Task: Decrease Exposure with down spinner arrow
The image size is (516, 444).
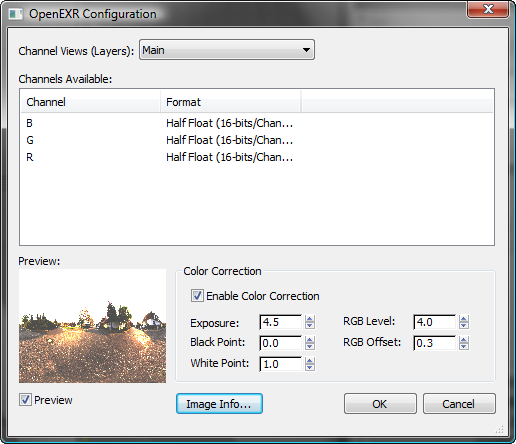Action: click(x=310, y=325)
